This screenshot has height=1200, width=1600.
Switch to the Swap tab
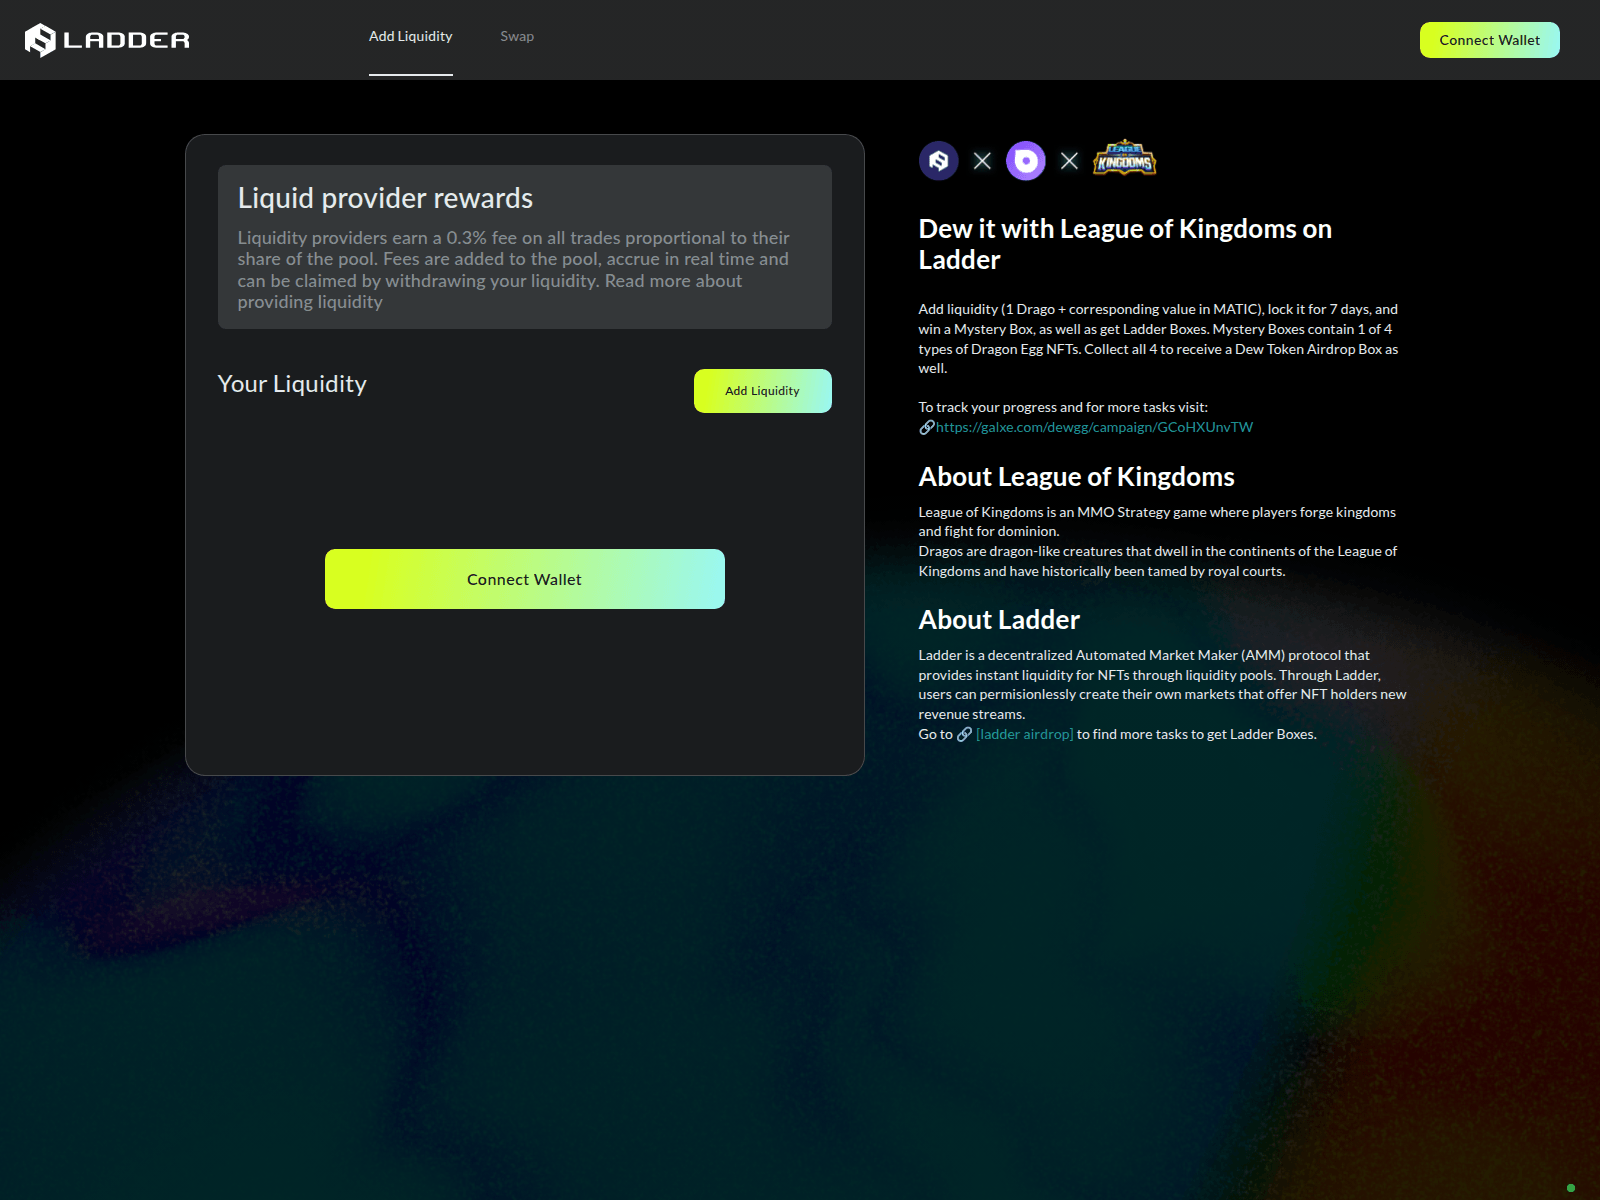tap(517, 36)
